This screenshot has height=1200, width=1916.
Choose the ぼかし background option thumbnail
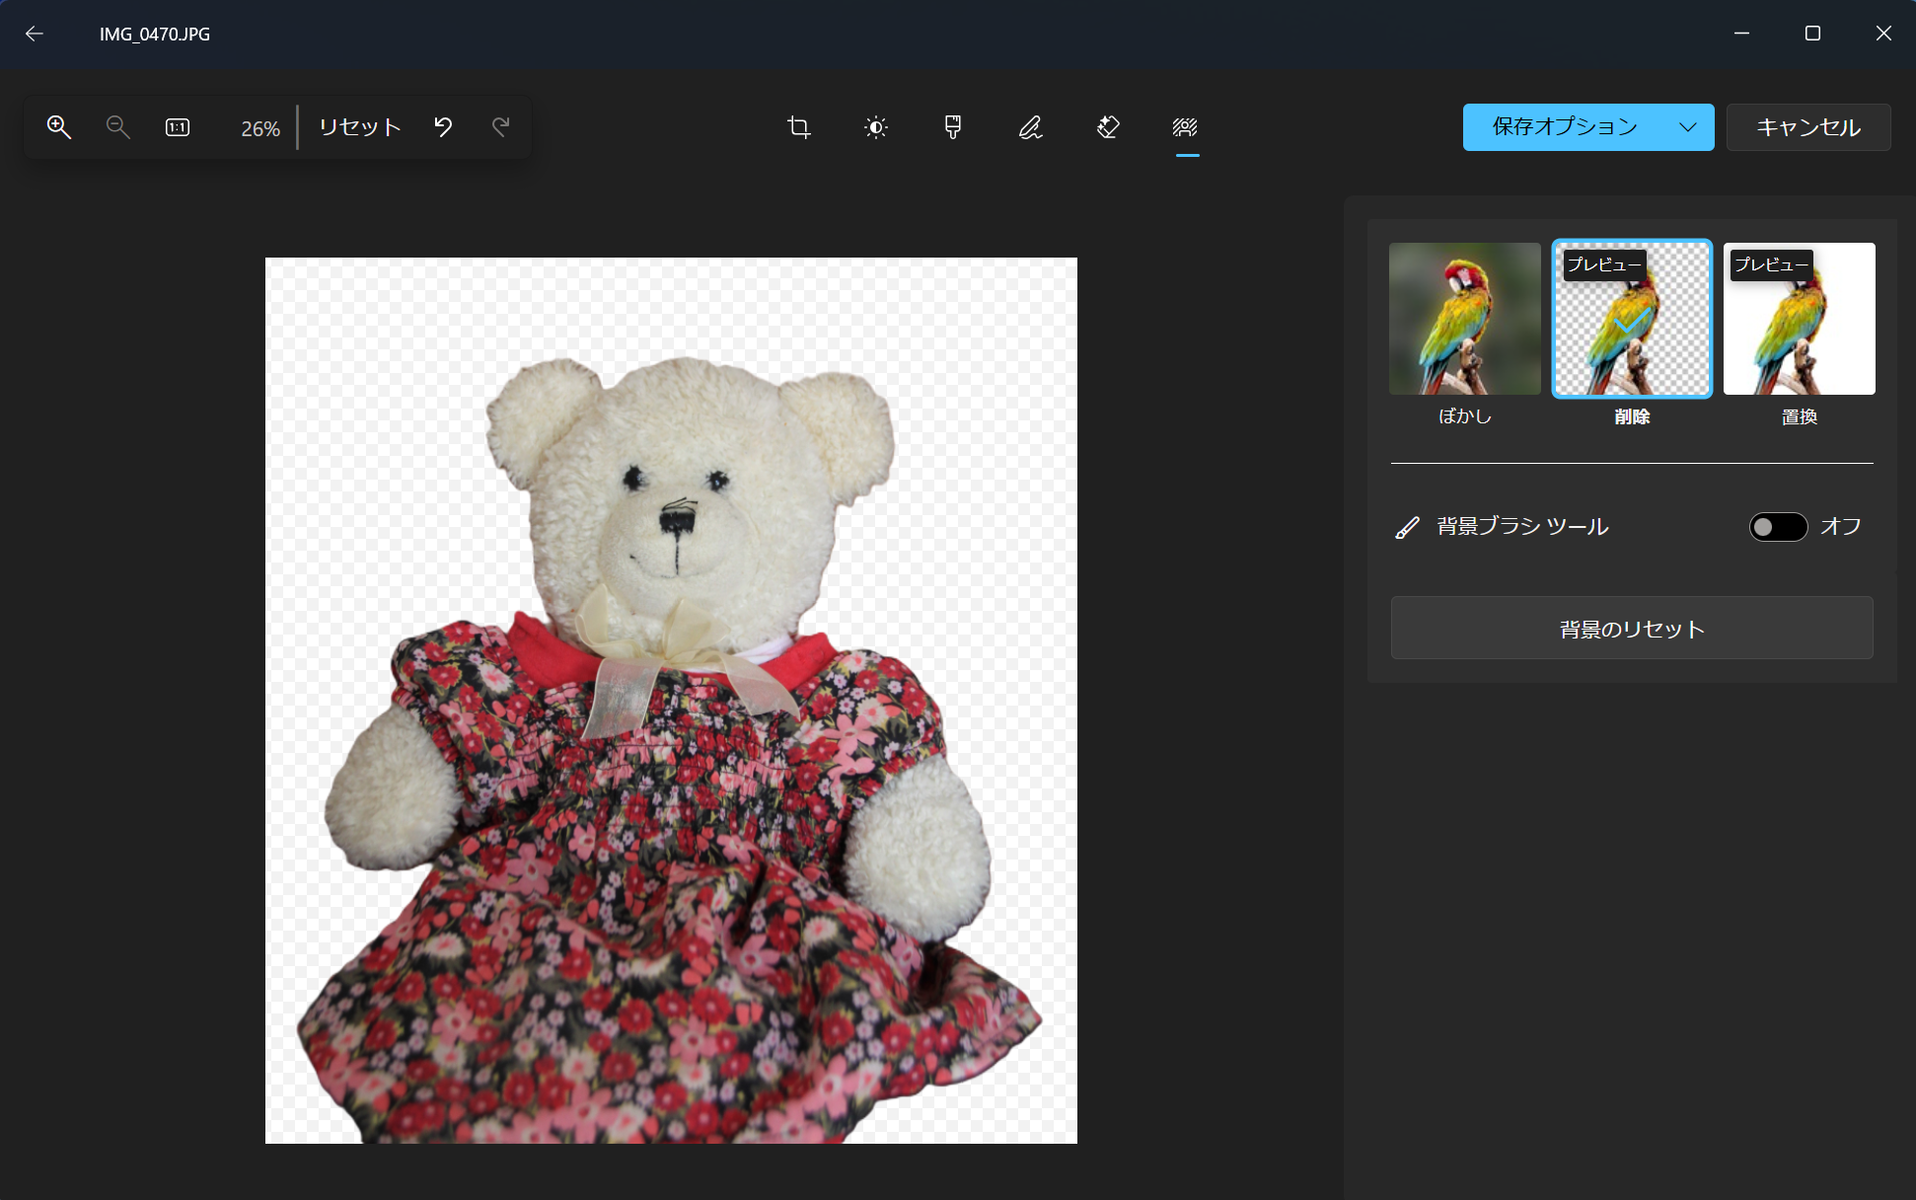click(1464, 319)
